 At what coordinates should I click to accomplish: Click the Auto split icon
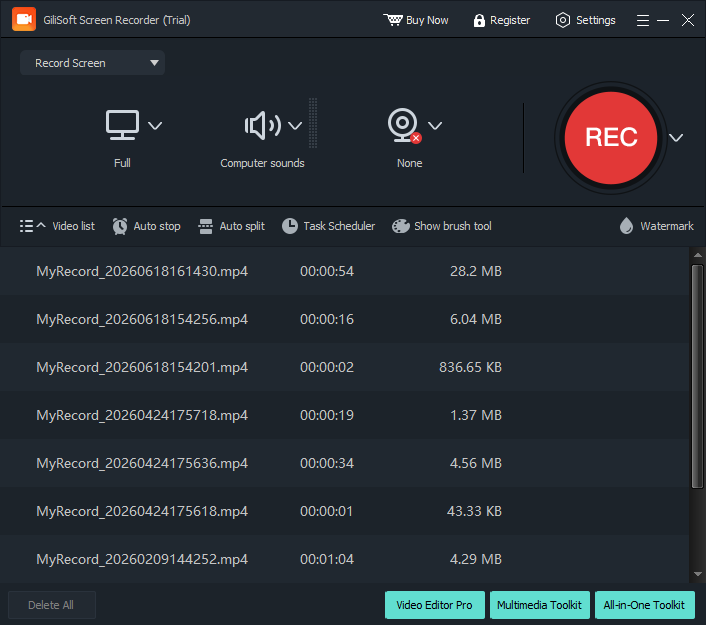pyautogui.click(x=206, y=226)
